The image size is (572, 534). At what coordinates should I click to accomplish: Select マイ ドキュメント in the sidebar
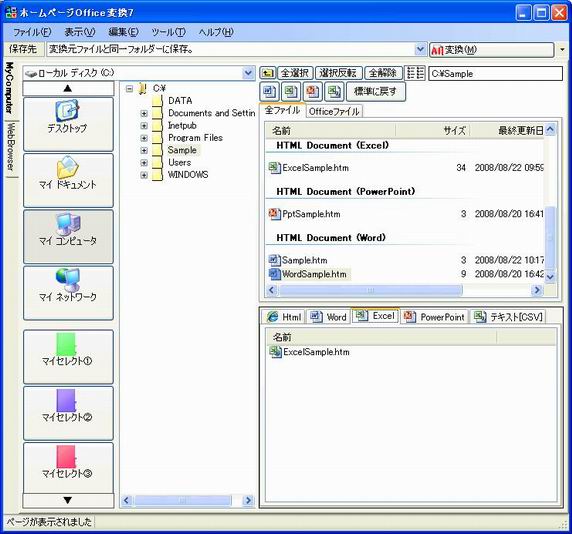pyautogui.click(x=68, y=180)
